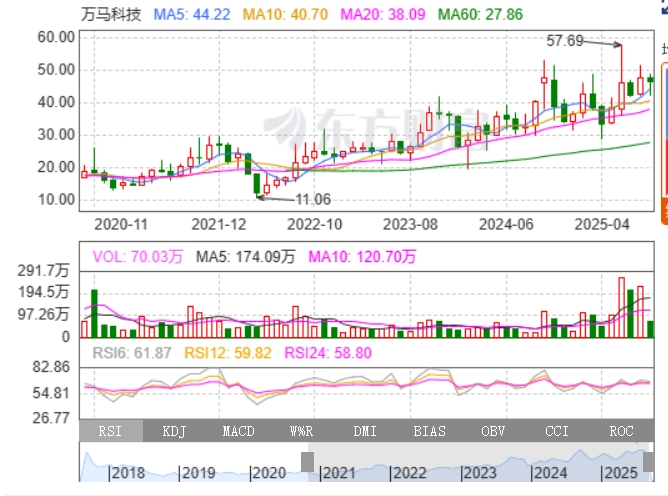Click the 2024 marker inside selected range
668x496 pixels.
coord(549,473)
